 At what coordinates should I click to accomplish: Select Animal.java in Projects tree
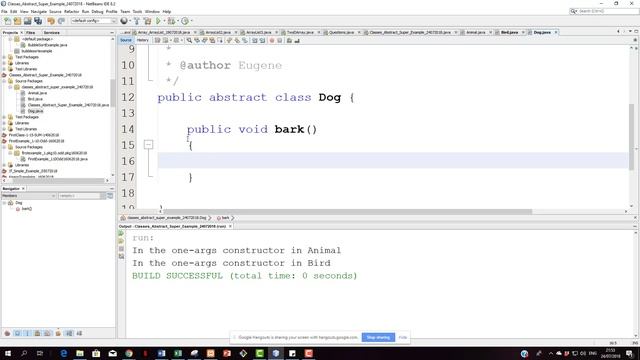pos(37,93)
